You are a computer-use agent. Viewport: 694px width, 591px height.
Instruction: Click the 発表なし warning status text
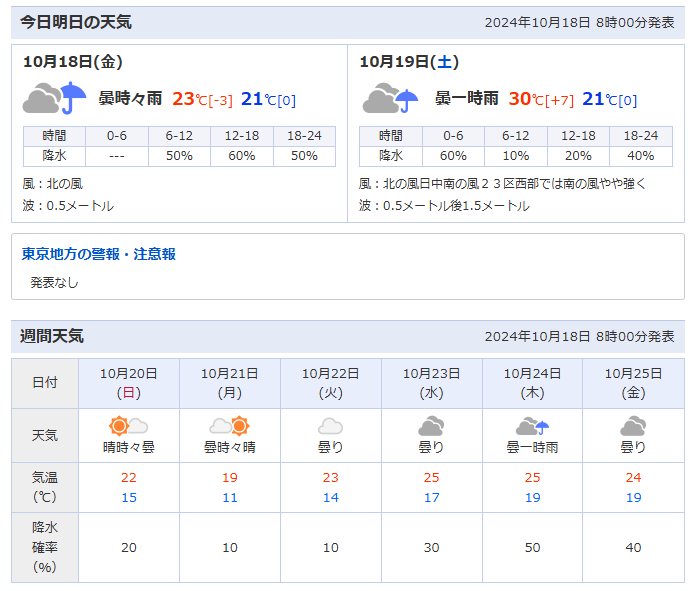click(x=54, y=282)
